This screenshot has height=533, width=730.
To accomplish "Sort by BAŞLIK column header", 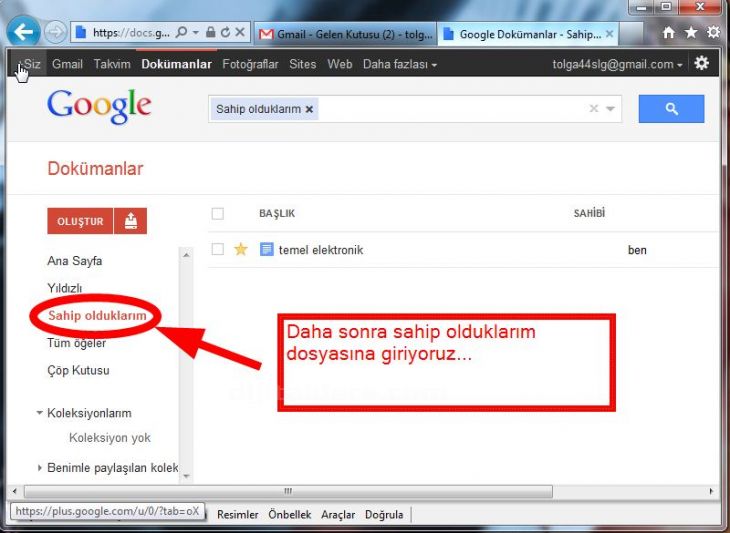I will click(x=277, y=214).
